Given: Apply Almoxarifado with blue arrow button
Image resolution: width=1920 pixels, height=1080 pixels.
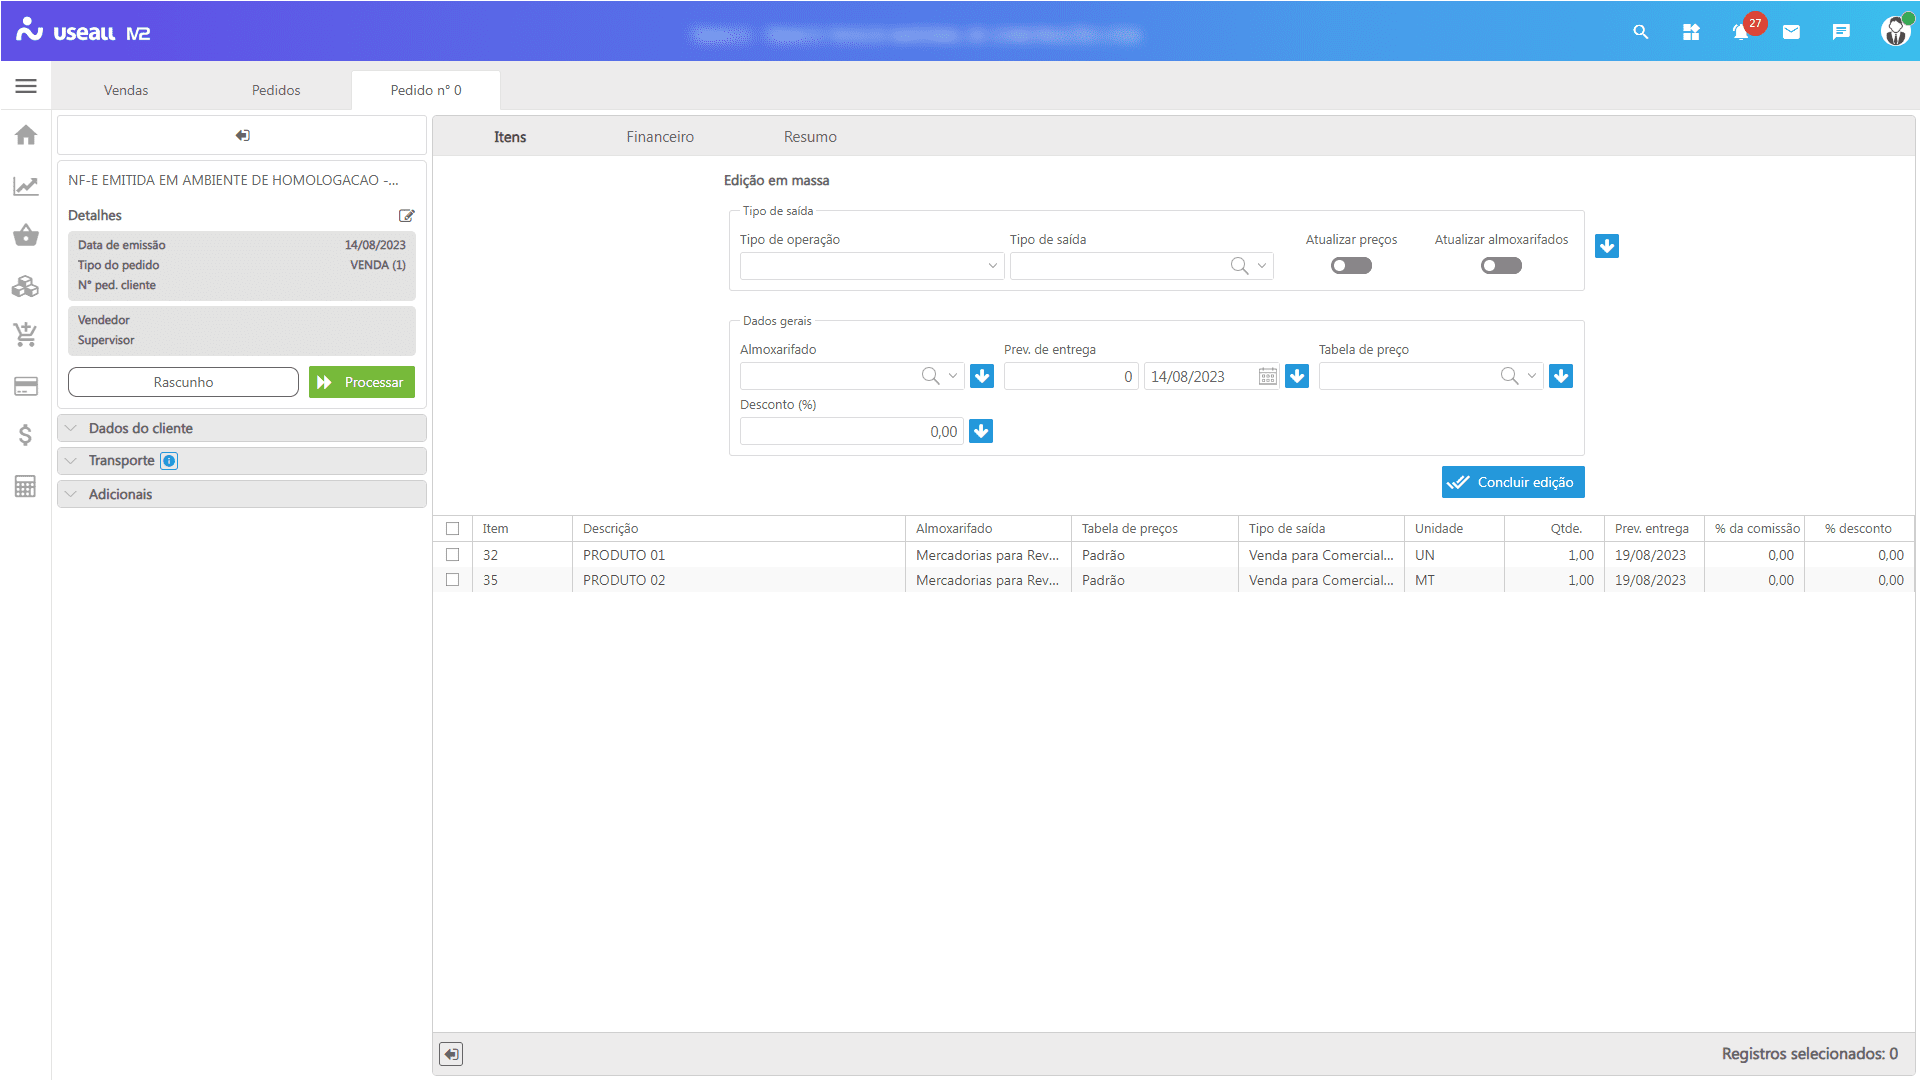Looking at the screenshot, I should click(982, 376).
